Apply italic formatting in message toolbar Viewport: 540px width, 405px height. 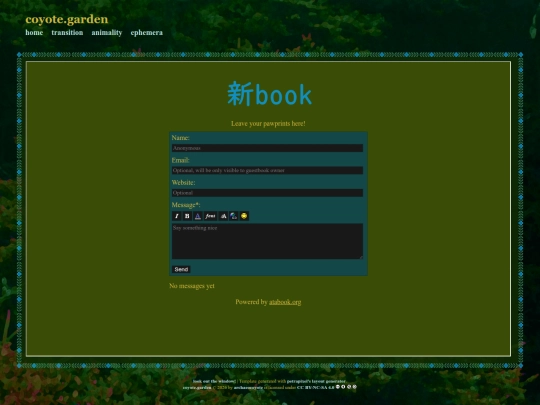pyautogui.click(x=177, y=216)
